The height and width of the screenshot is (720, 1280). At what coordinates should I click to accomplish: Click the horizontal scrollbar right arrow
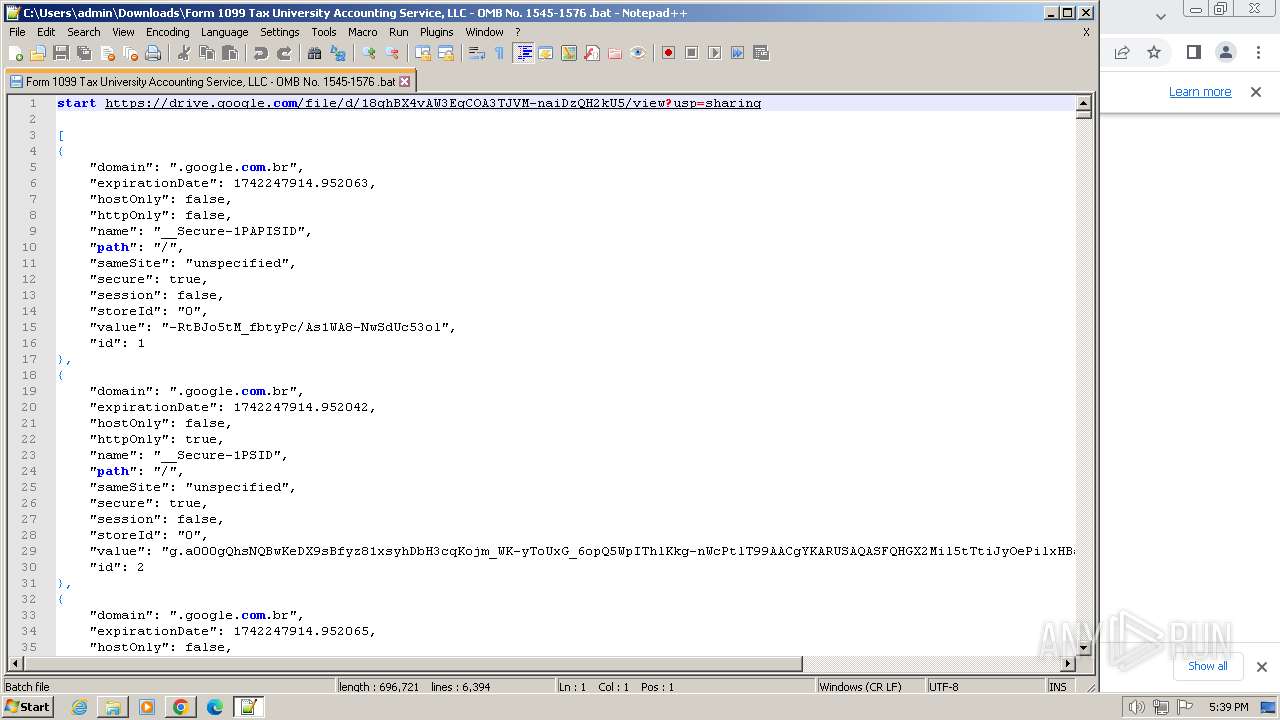coord(1068,664)
